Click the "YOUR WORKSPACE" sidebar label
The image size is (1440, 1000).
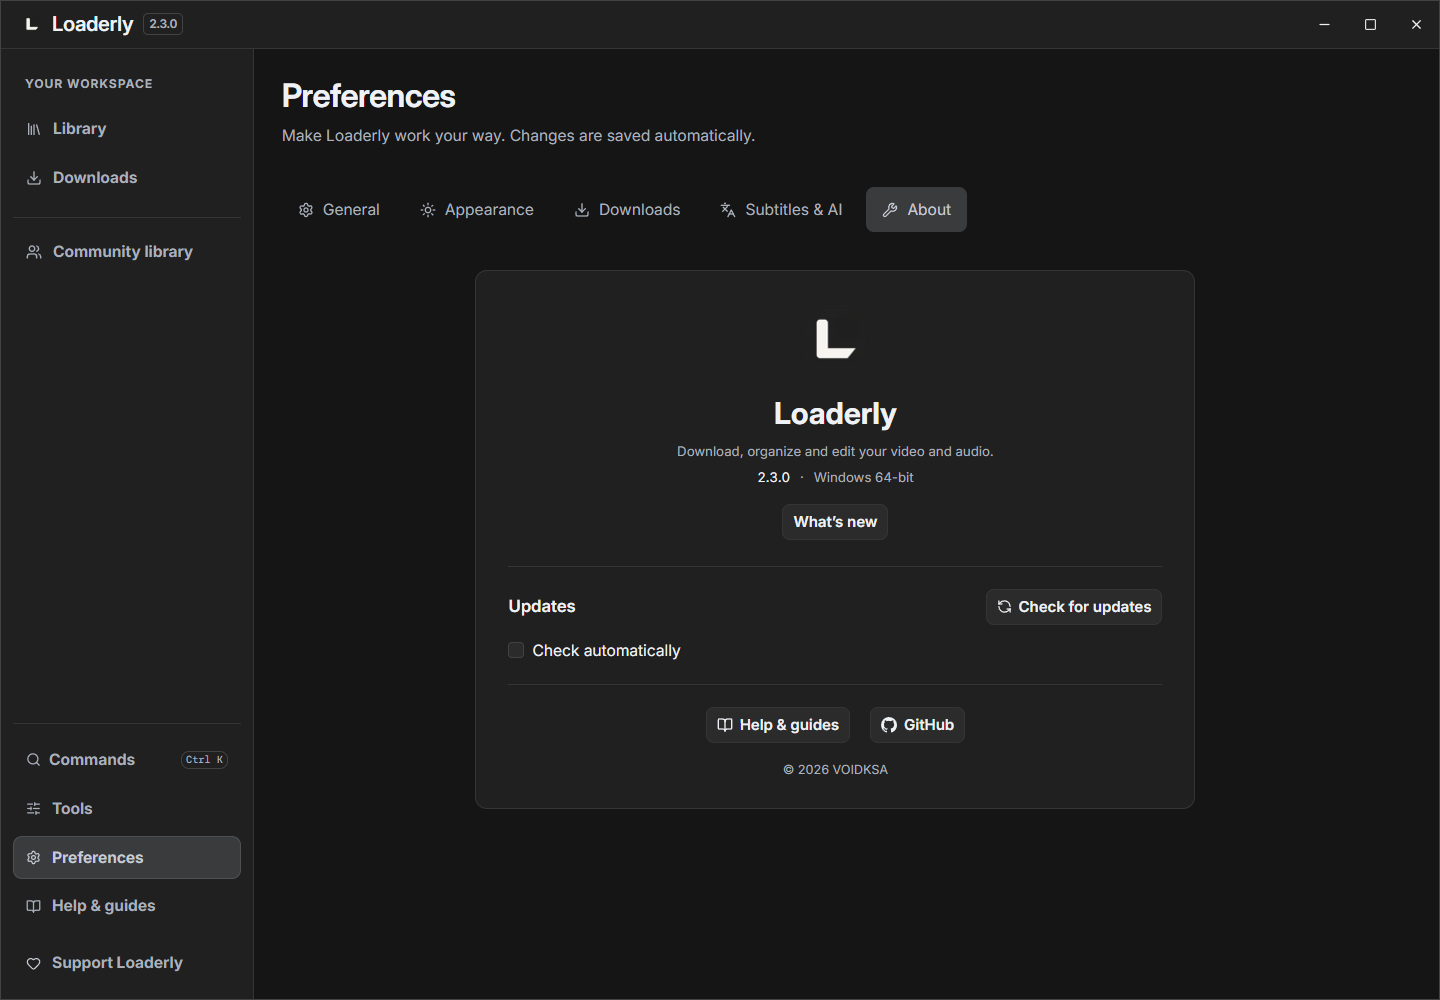click(x=89, y=84)
